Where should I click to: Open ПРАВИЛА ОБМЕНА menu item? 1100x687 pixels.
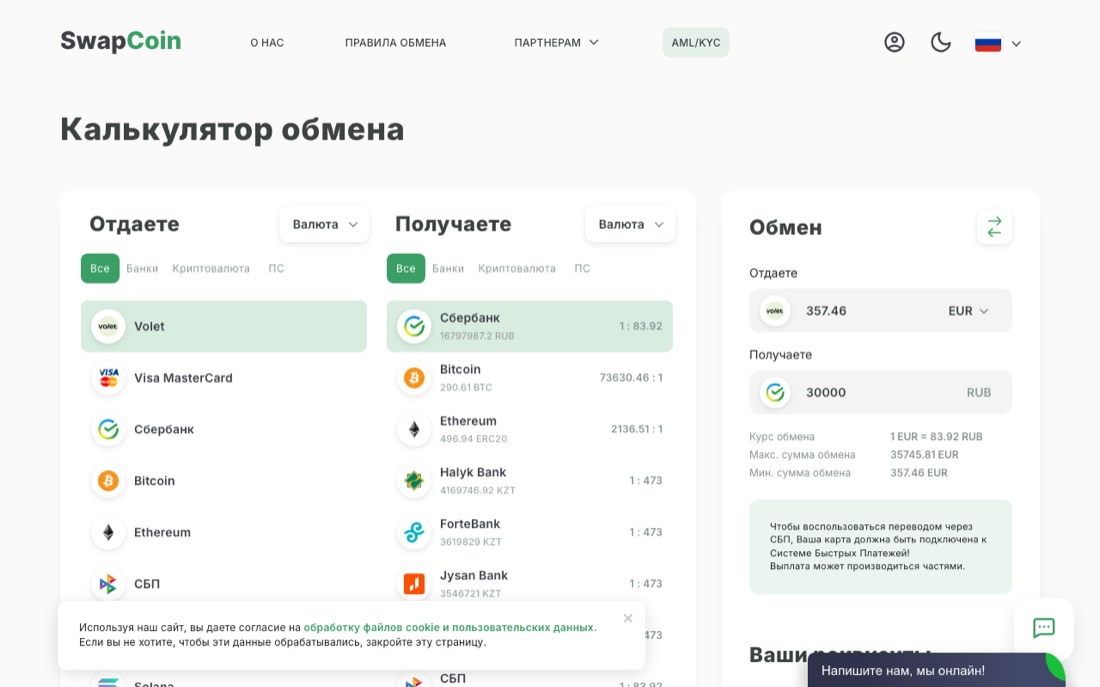click(395, 43)
